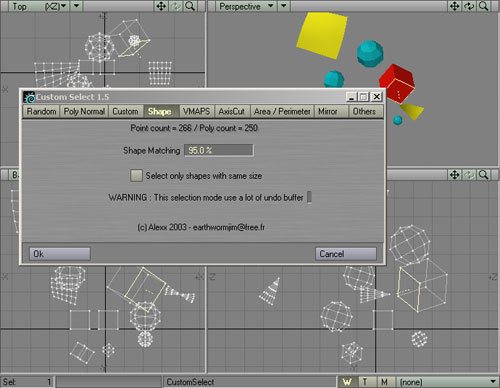Expand the (none) vertex map dropdown
The width and height of the screenshot is (500, 388).
(x=447, y=382)
